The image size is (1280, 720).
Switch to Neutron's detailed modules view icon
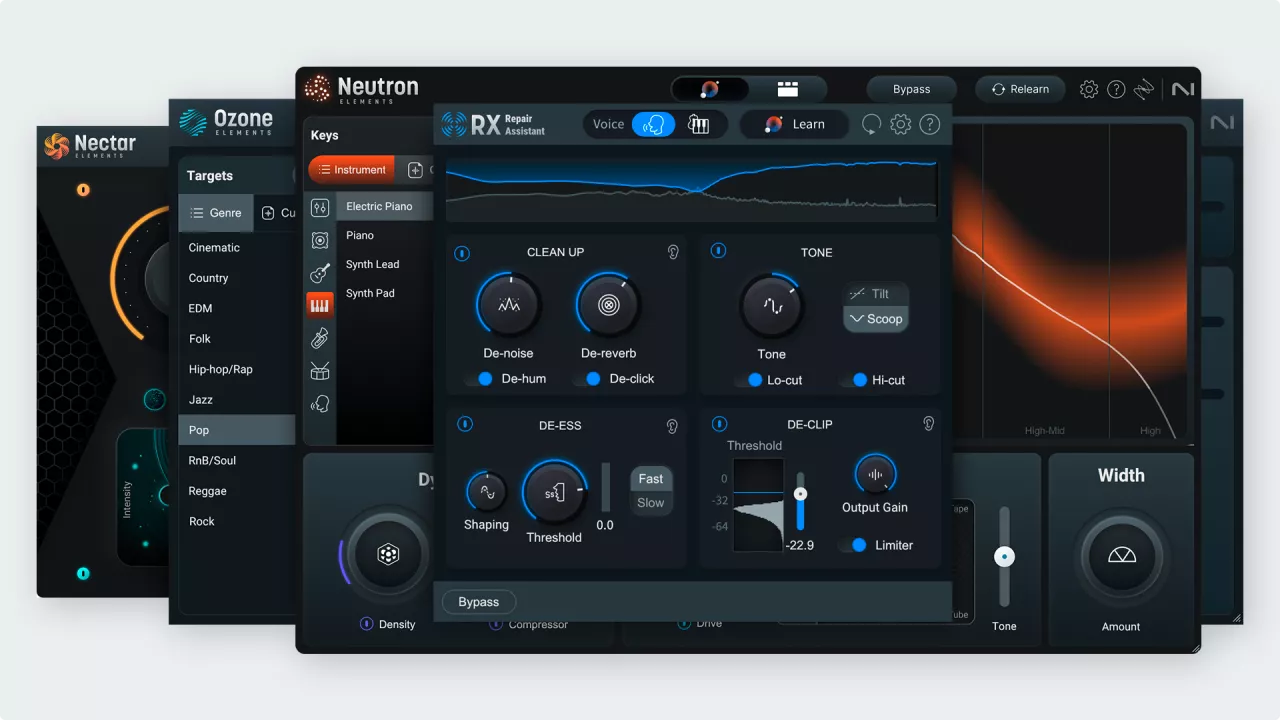pos(787,89)
